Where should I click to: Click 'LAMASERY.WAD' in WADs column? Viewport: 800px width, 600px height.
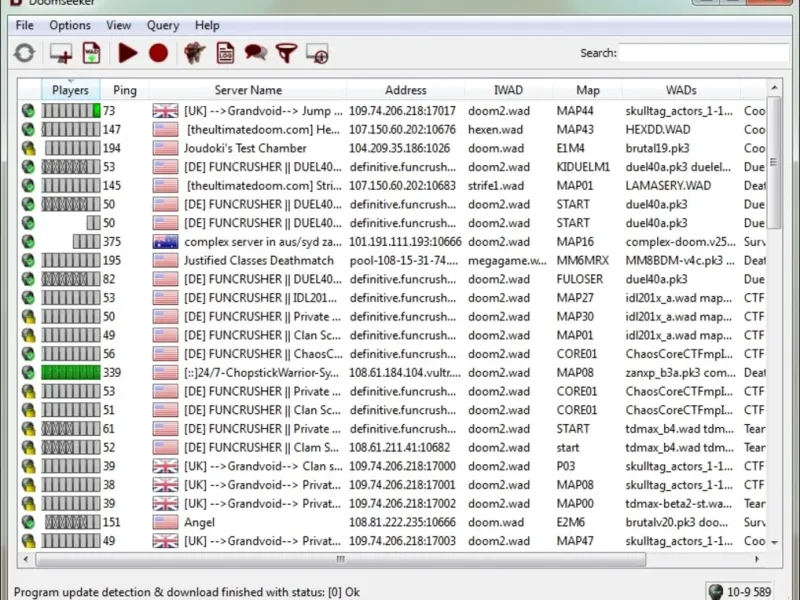(x=668, y=186)
